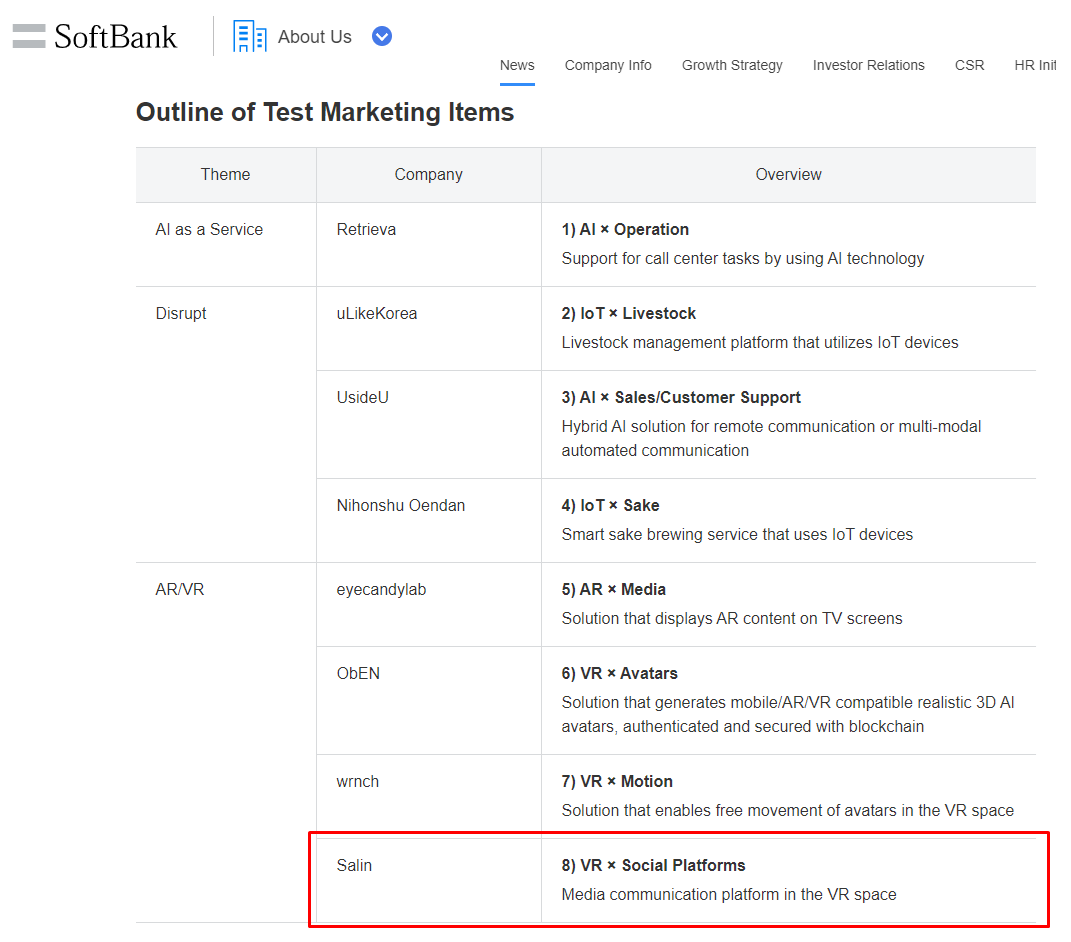The height and width of the screenshot is (942, 1071).
Task: Open the About Us section link
Action: click(314, 37)
